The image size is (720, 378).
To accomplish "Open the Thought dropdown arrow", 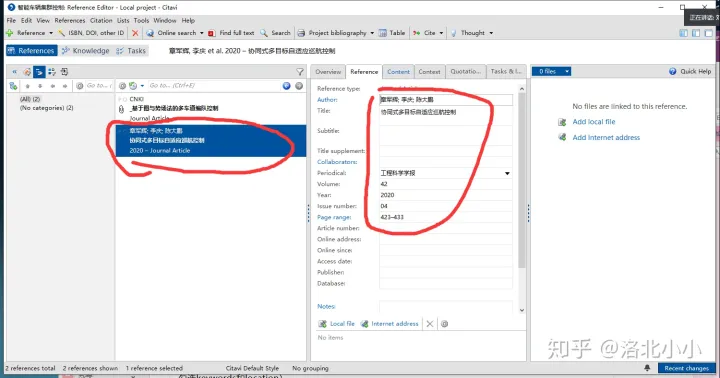I will point(491,33).
